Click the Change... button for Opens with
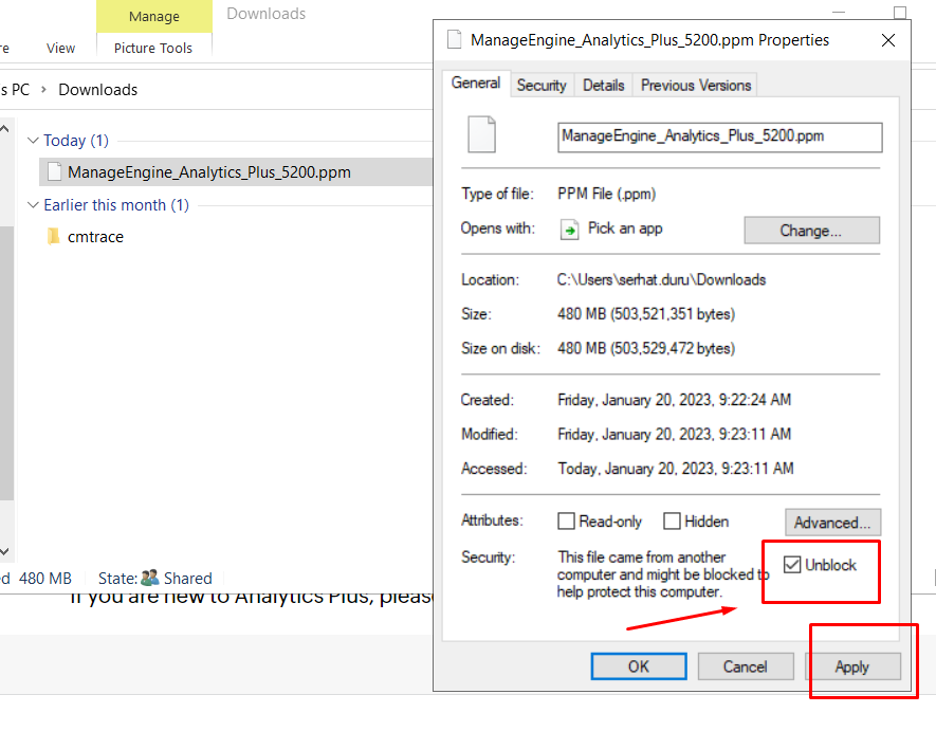Image resolution: width=936 pixels, height=732 pixels. tap(812, 230)
